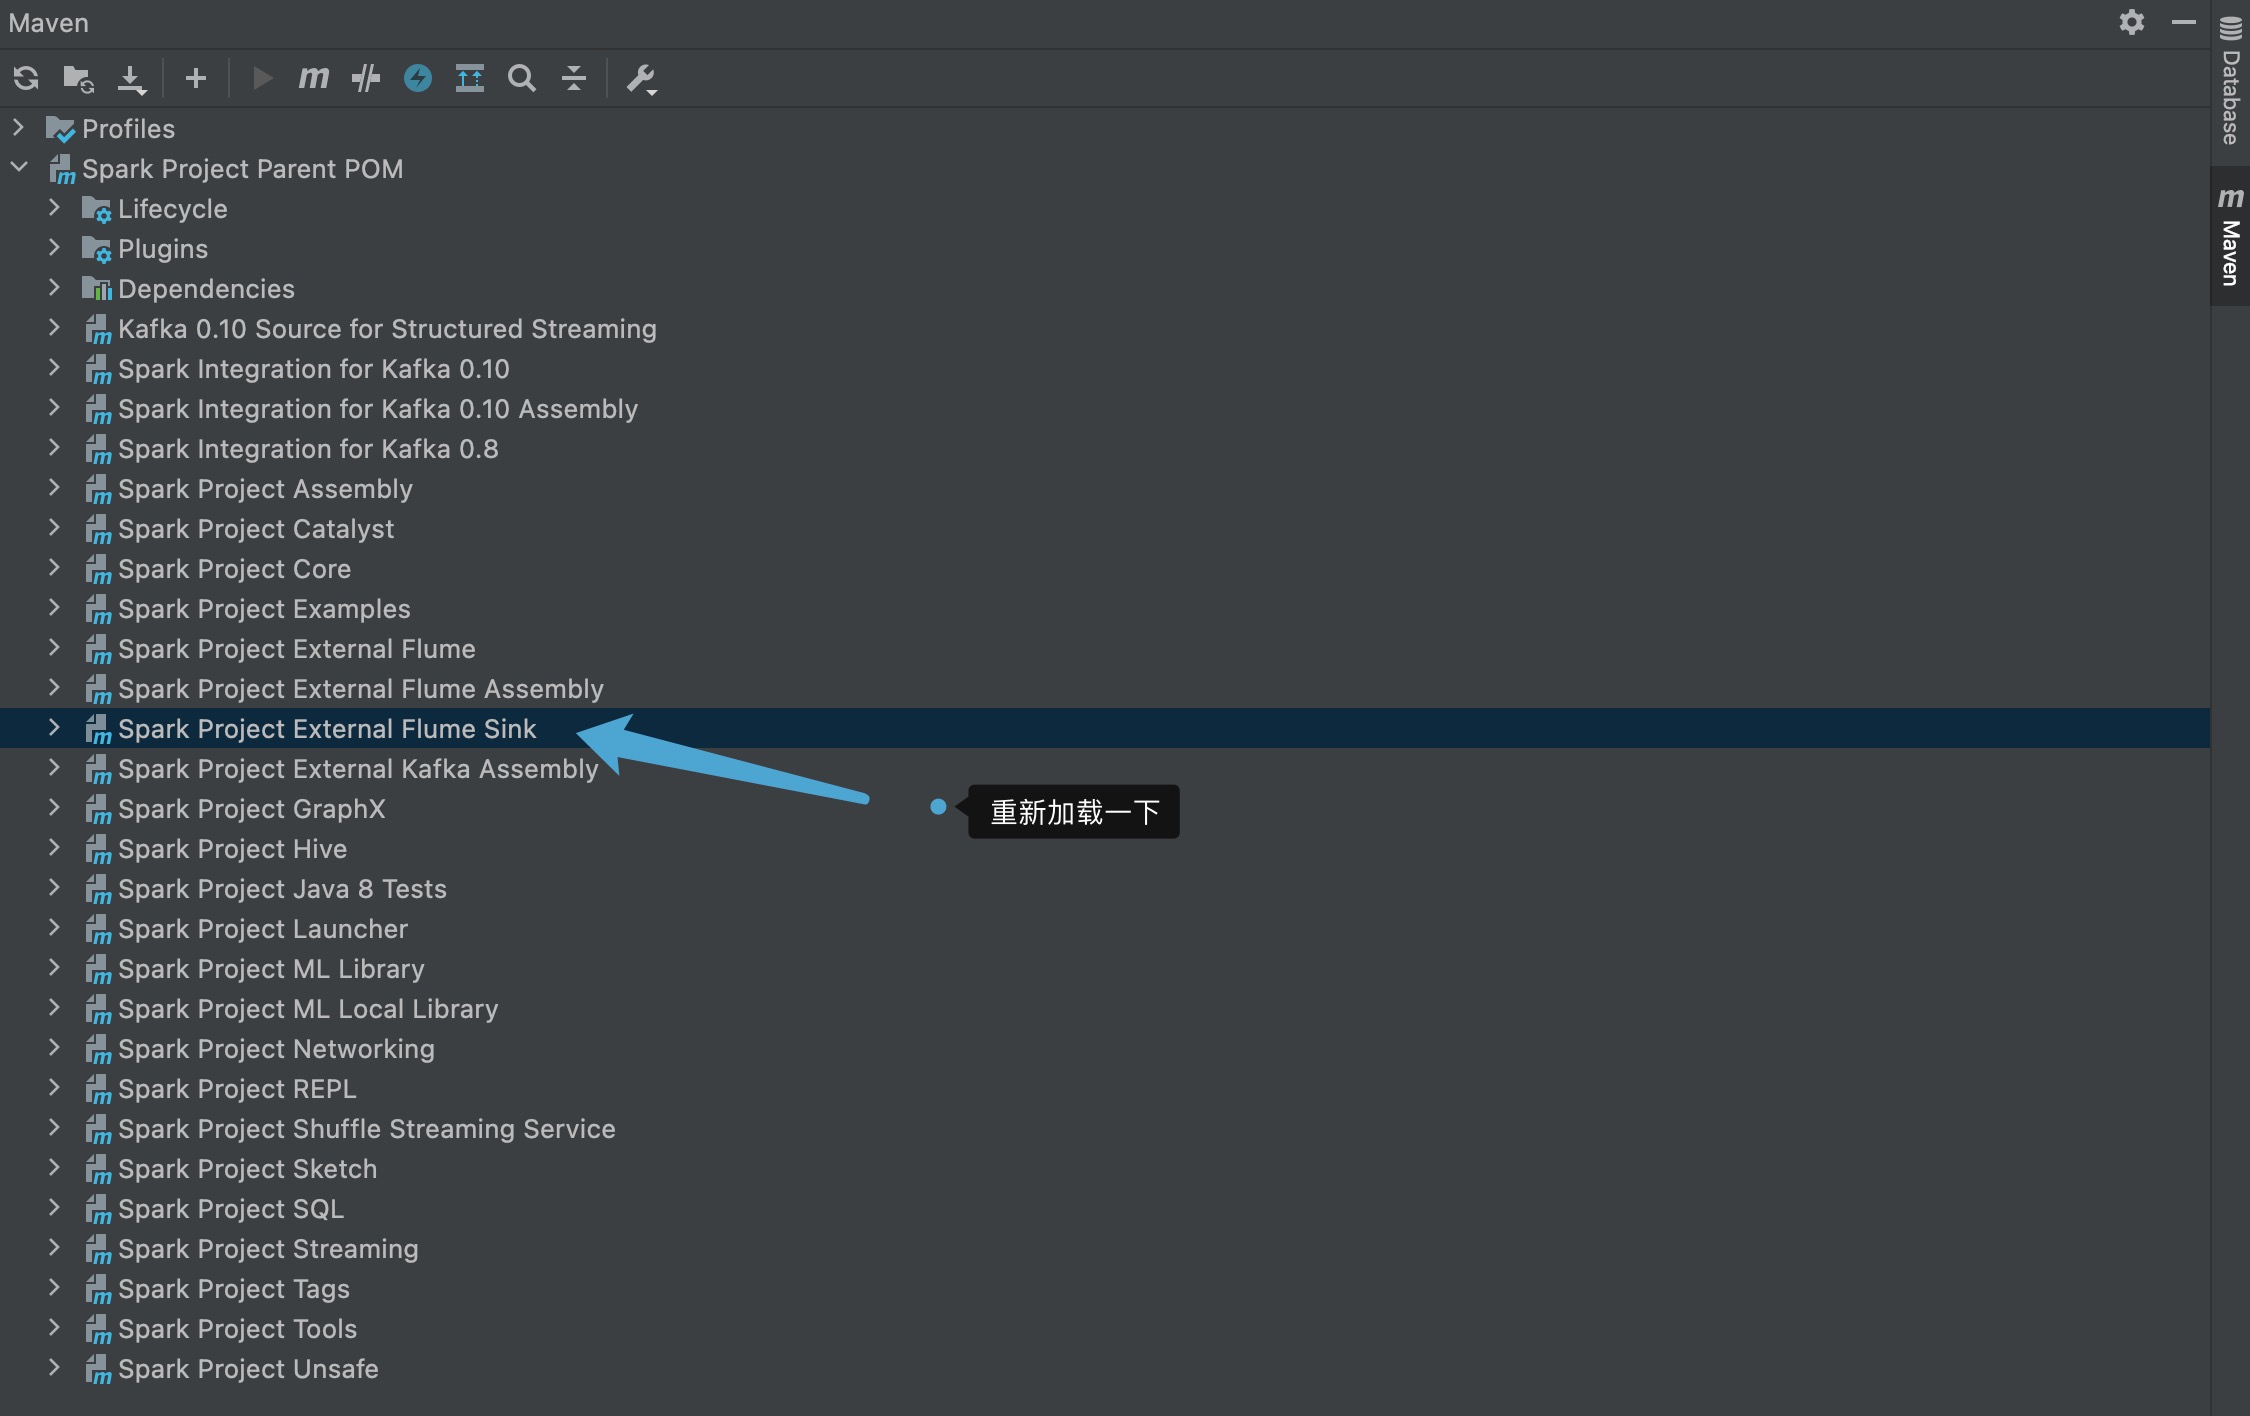Expand the Profiles node

[18, 128]
